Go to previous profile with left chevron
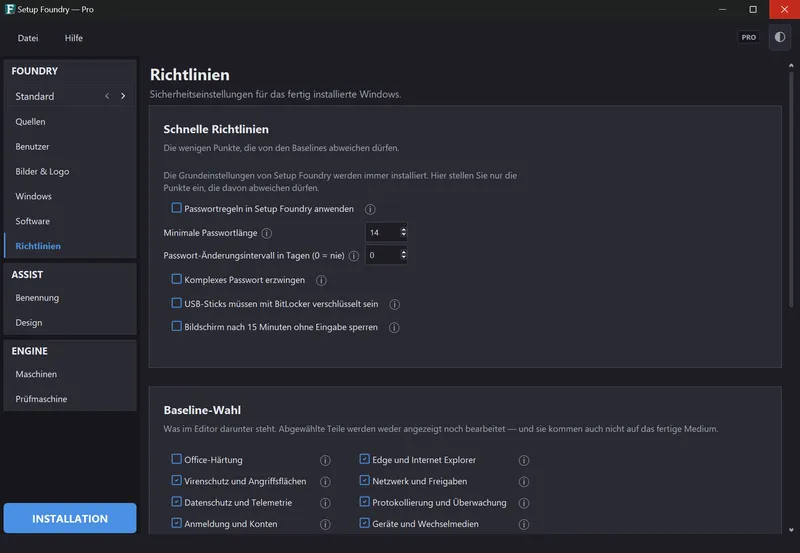The height and width of the screenshot is (553, 800). click(x=107, y=96)
